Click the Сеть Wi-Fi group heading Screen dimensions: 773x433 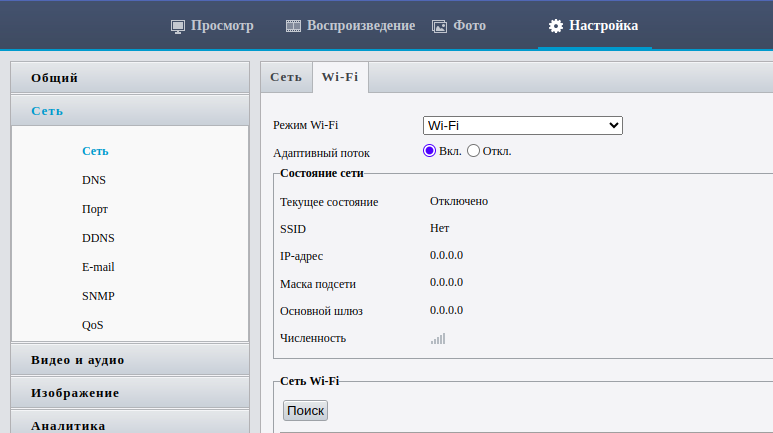[310, 381]
